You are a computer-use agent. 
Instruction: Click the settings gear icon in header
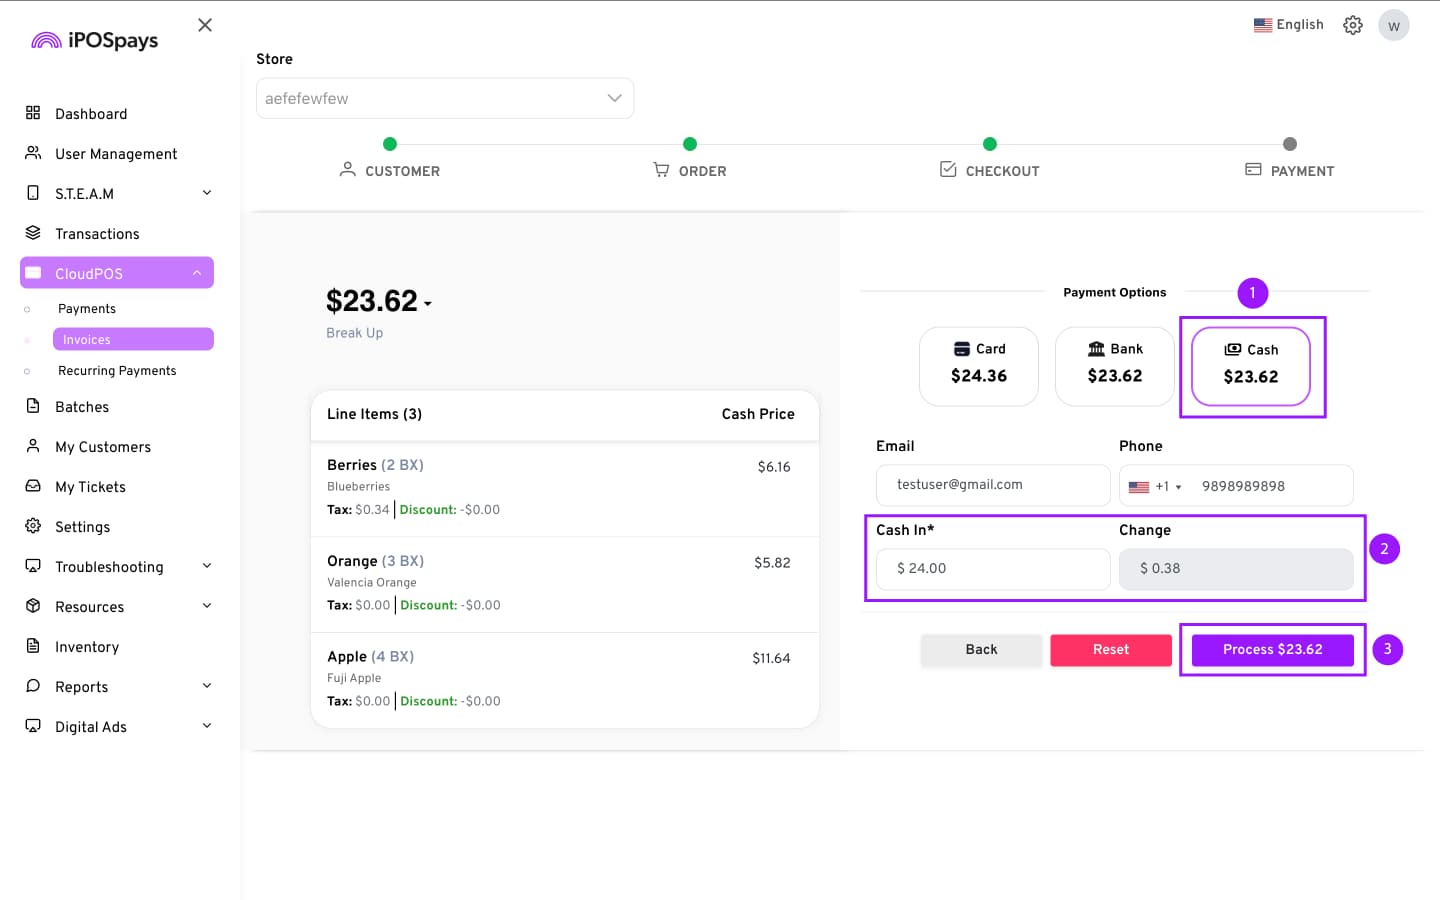pos(1352,25)
